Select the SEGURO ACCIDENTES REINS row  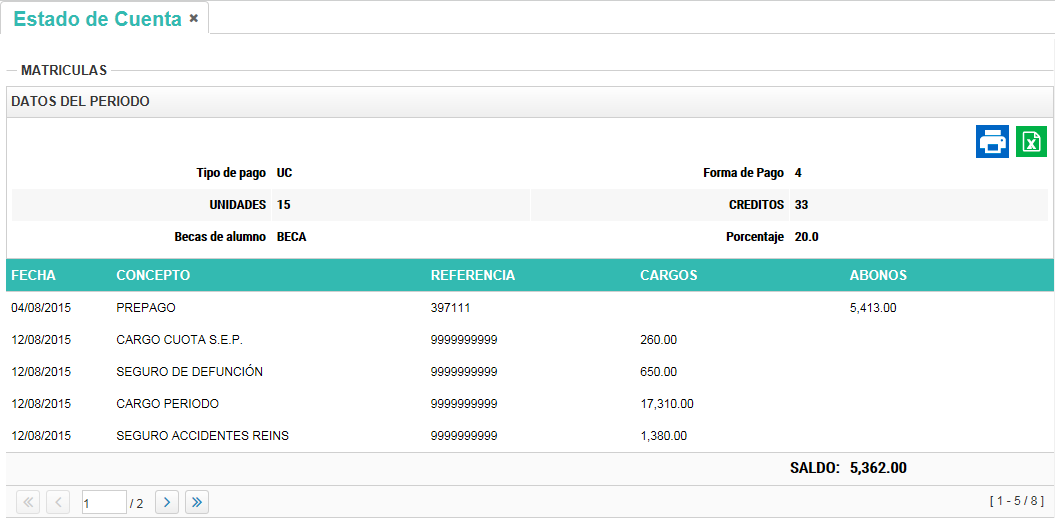[202, 436]
